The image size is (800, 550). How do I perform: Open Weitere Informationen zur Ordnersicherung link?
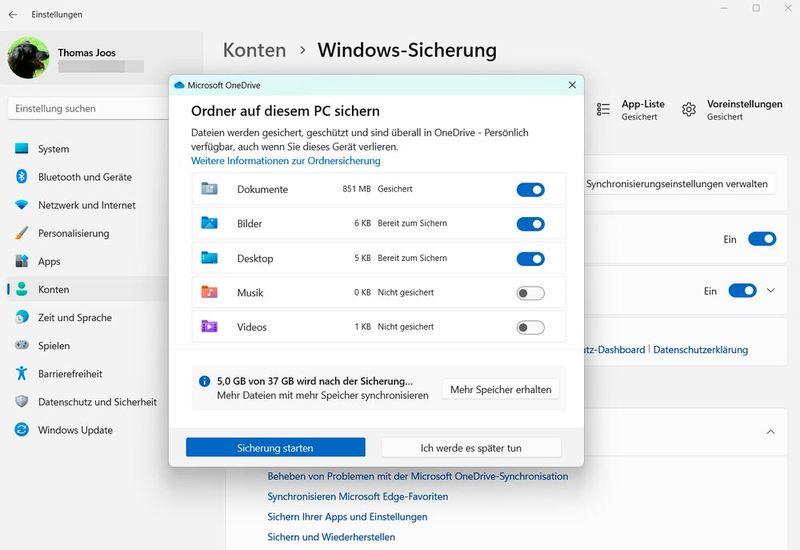tap(286, 161)
